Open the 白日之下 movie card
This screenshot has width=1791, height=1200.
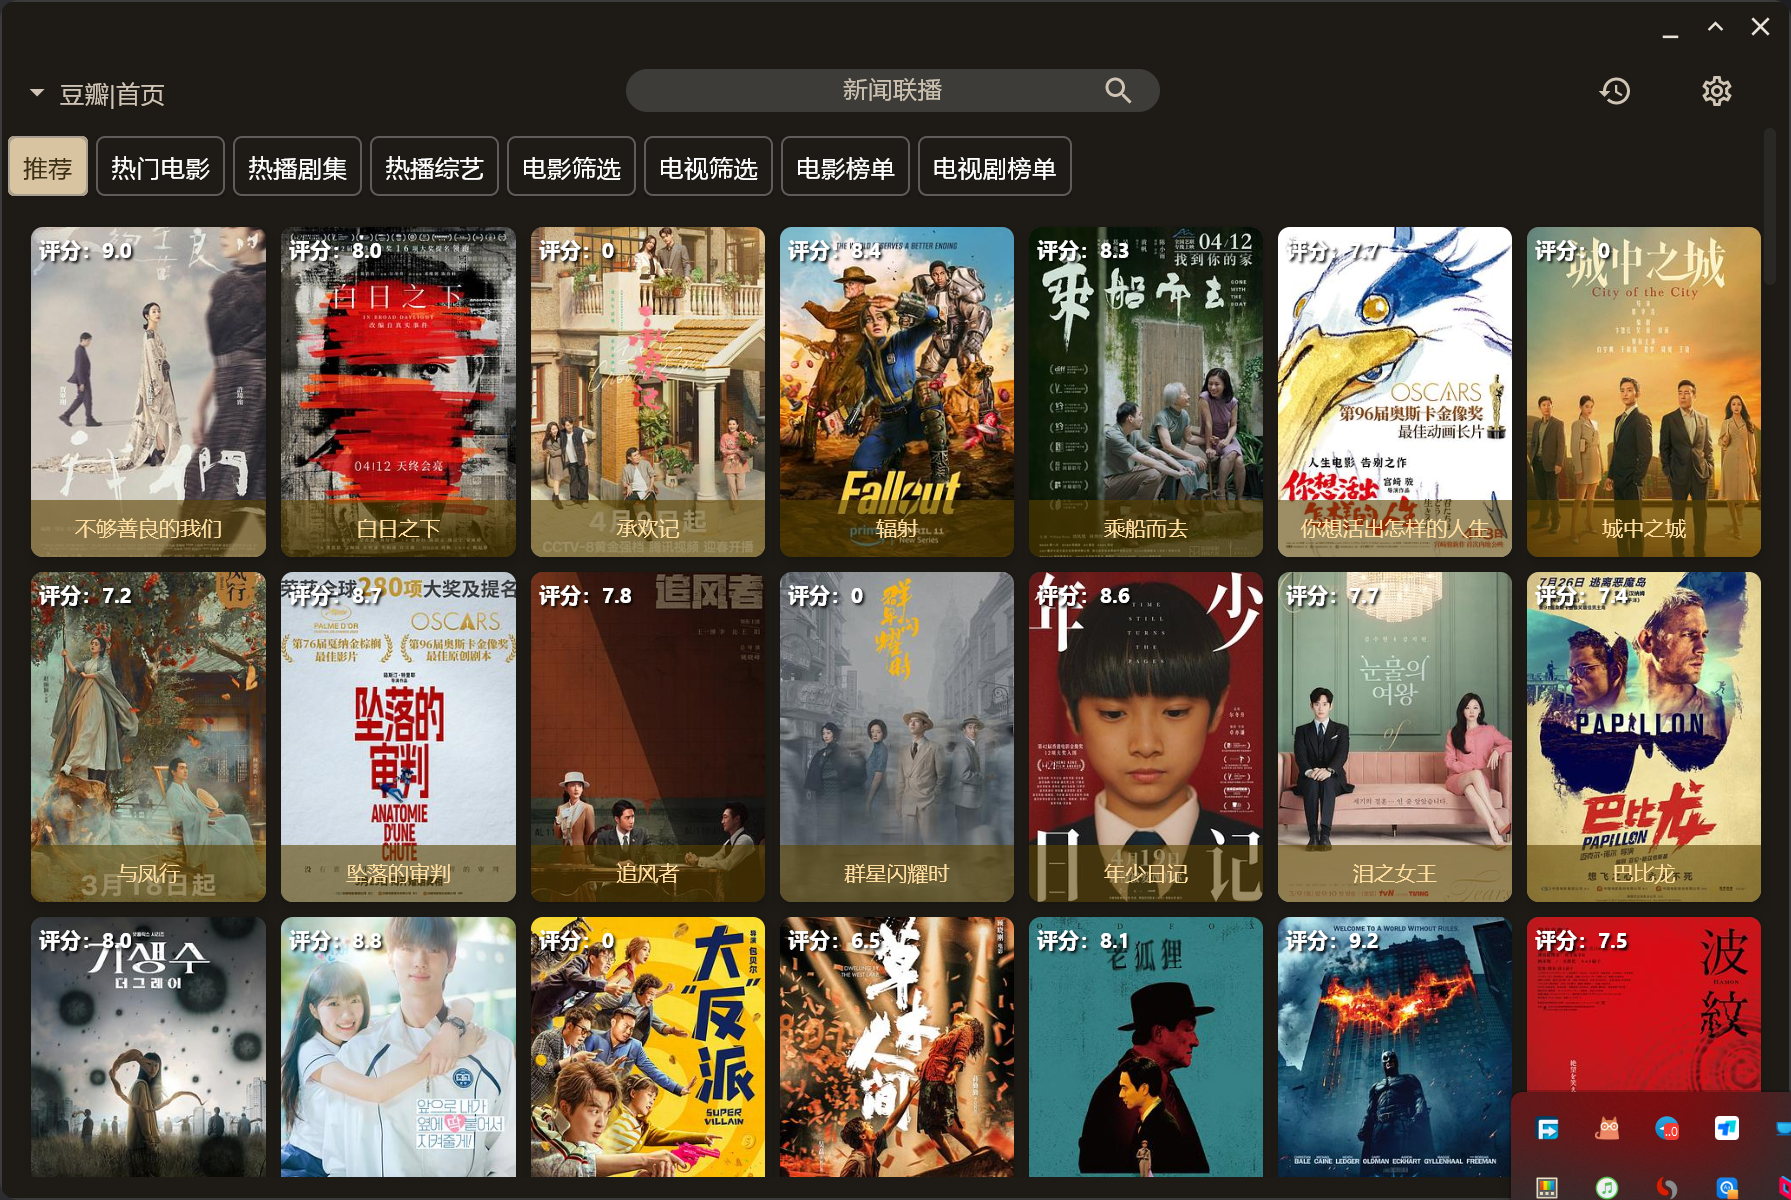[398, 392]
